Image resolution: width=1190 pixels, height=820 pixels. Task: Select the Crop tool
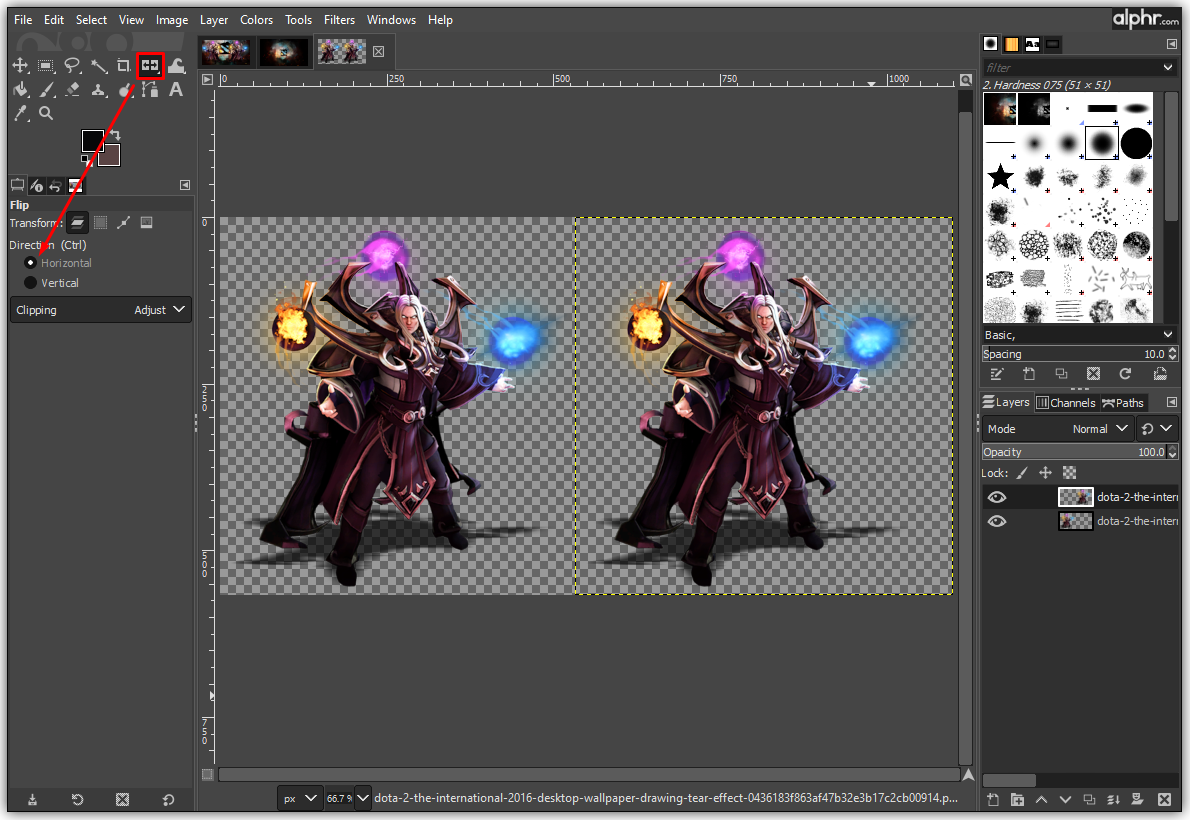[x=124, y=66]
